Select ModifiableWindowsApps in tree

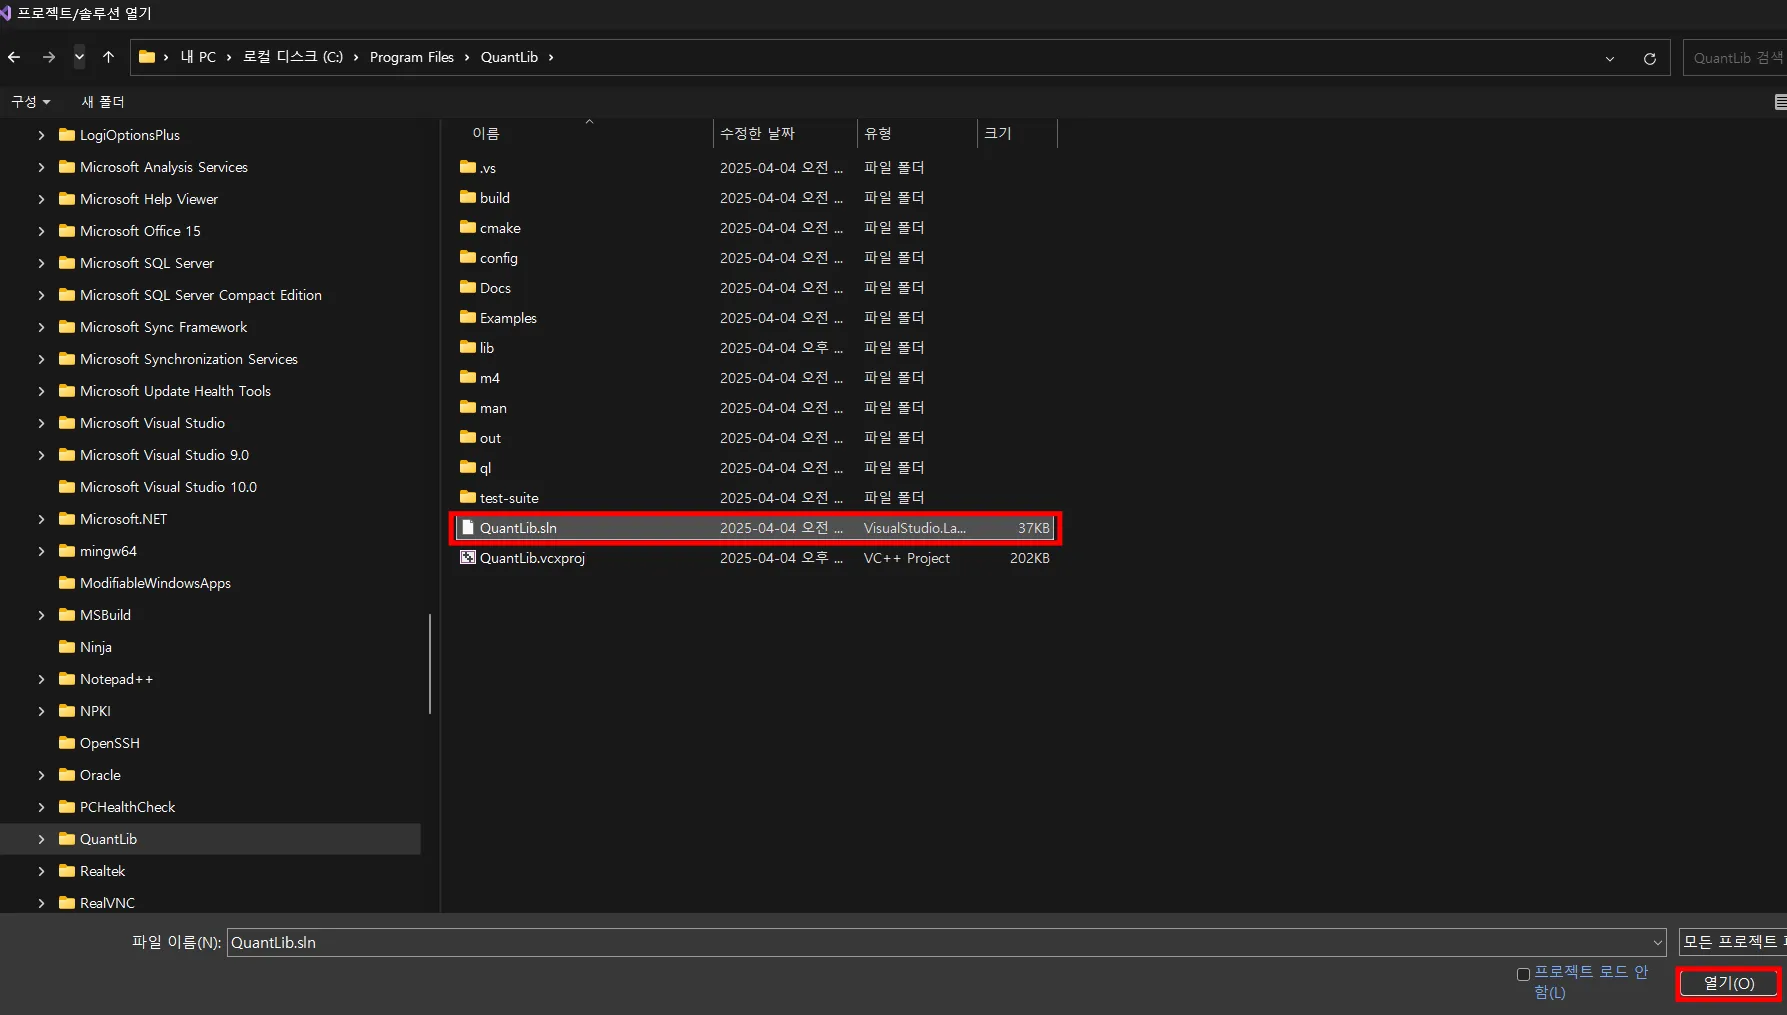tap(155, 583)
